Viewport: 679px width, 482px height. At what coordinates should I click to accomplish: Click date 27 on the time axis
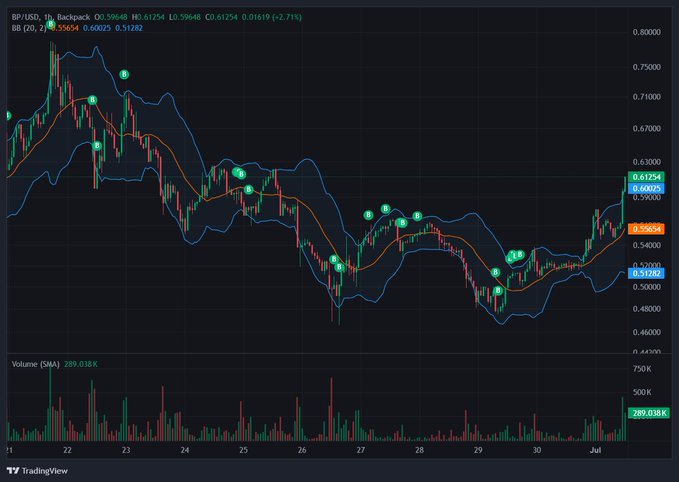(x=361, y=450)
